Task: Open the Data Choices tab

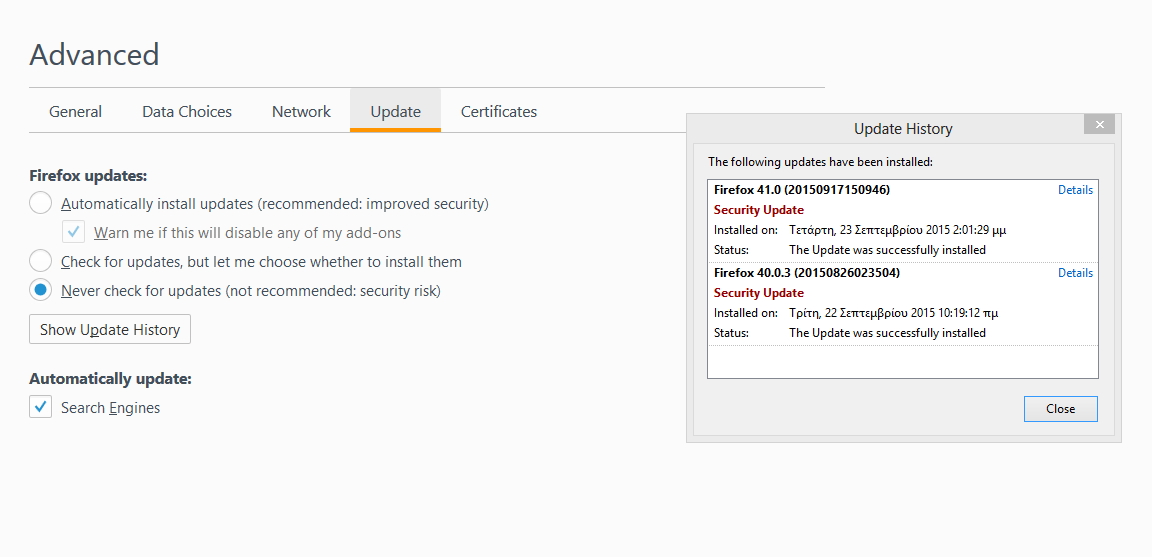Action: point(187,112)
